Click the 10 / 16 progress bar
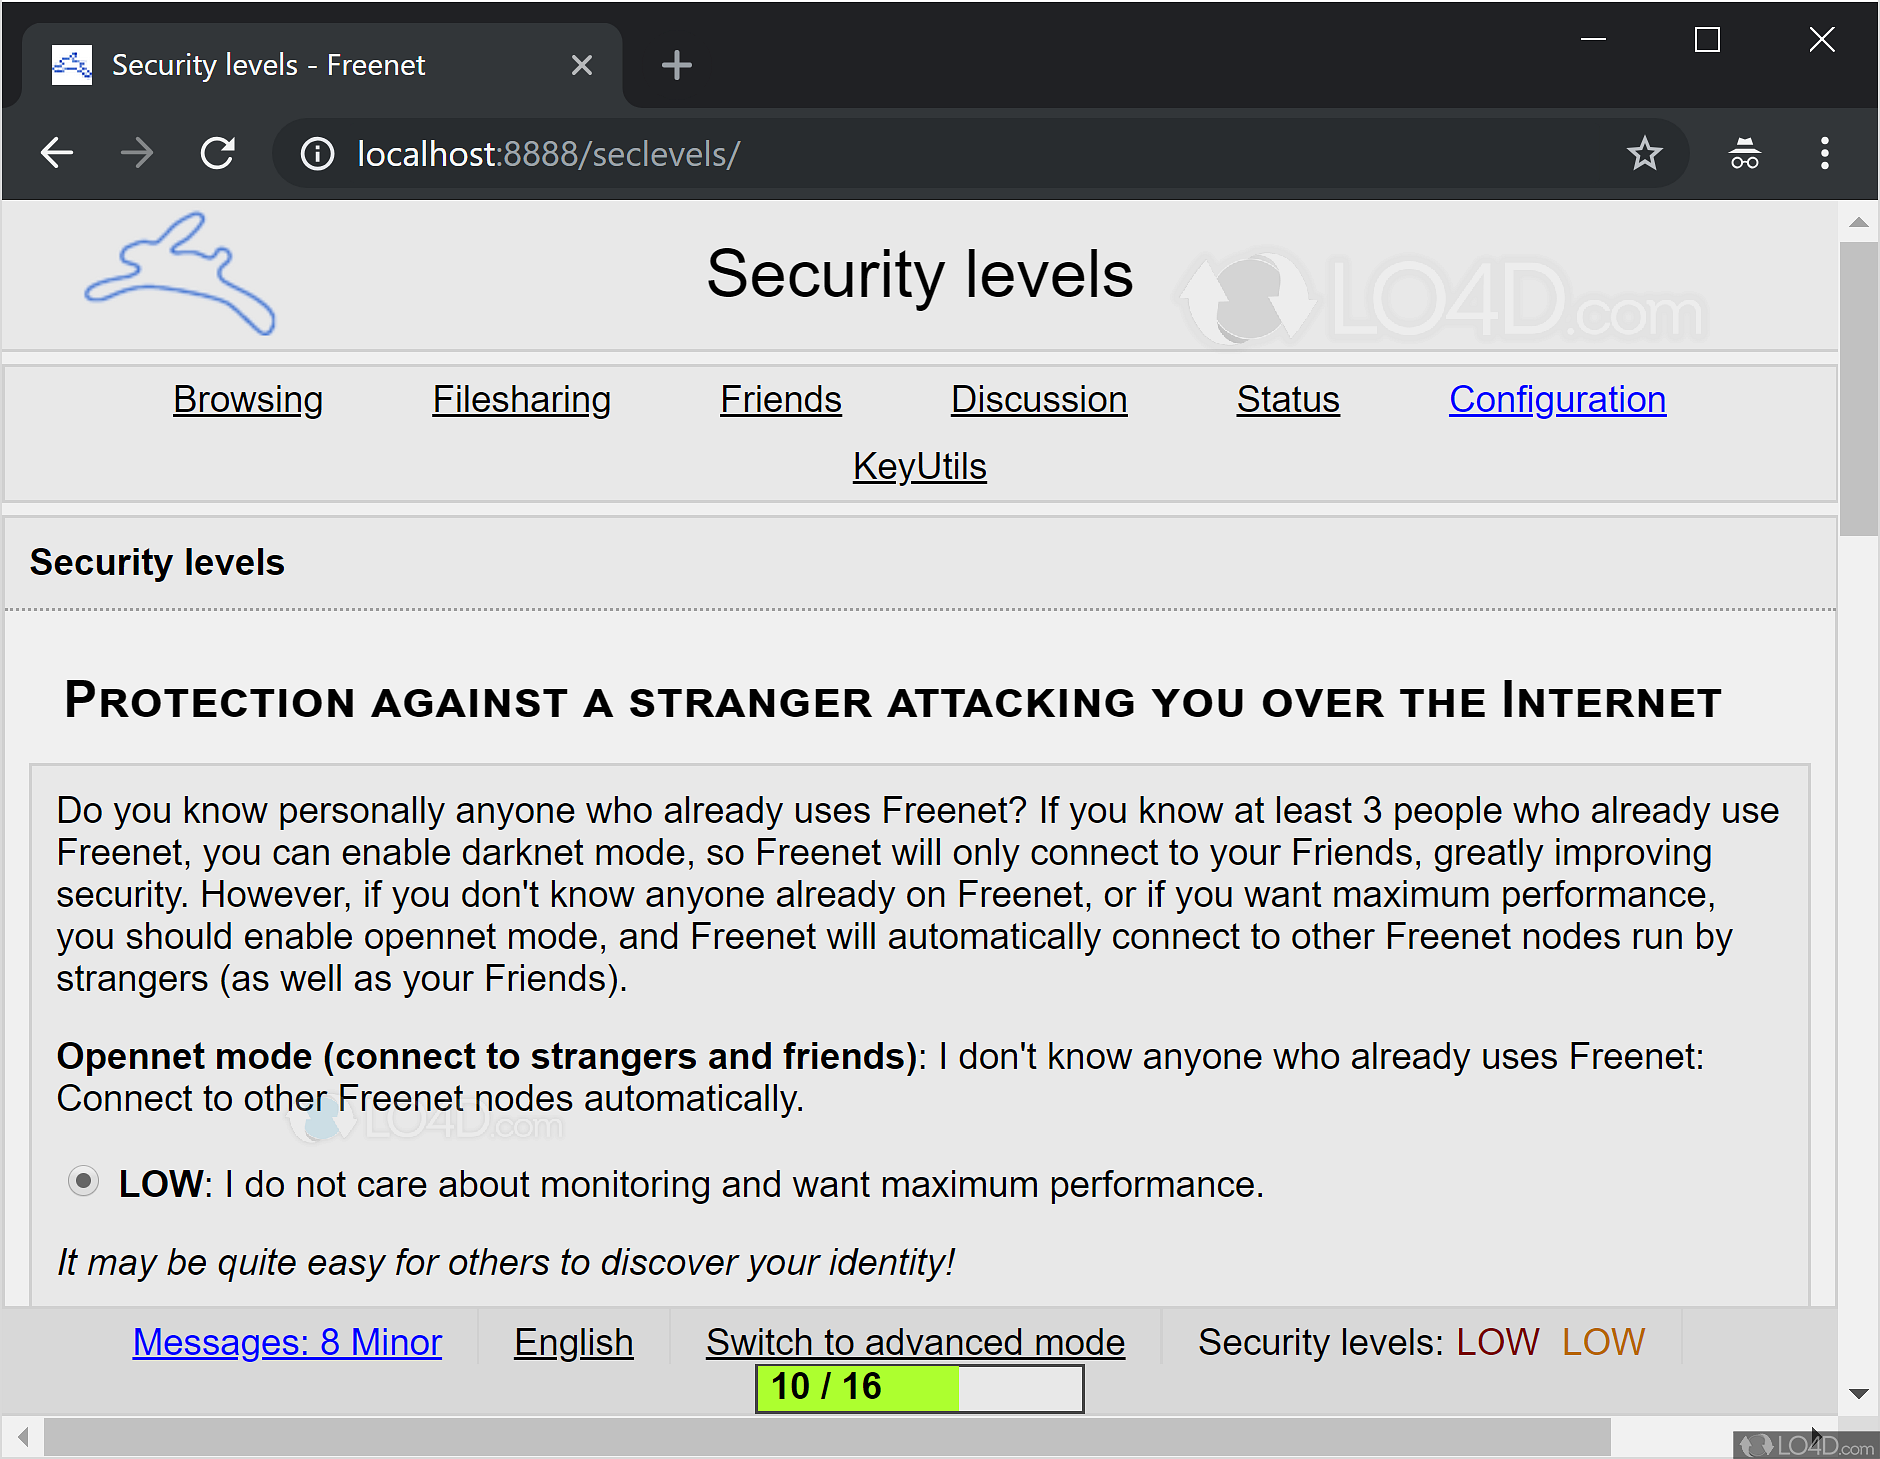 pyautogui.click(x=919, y=1388)
